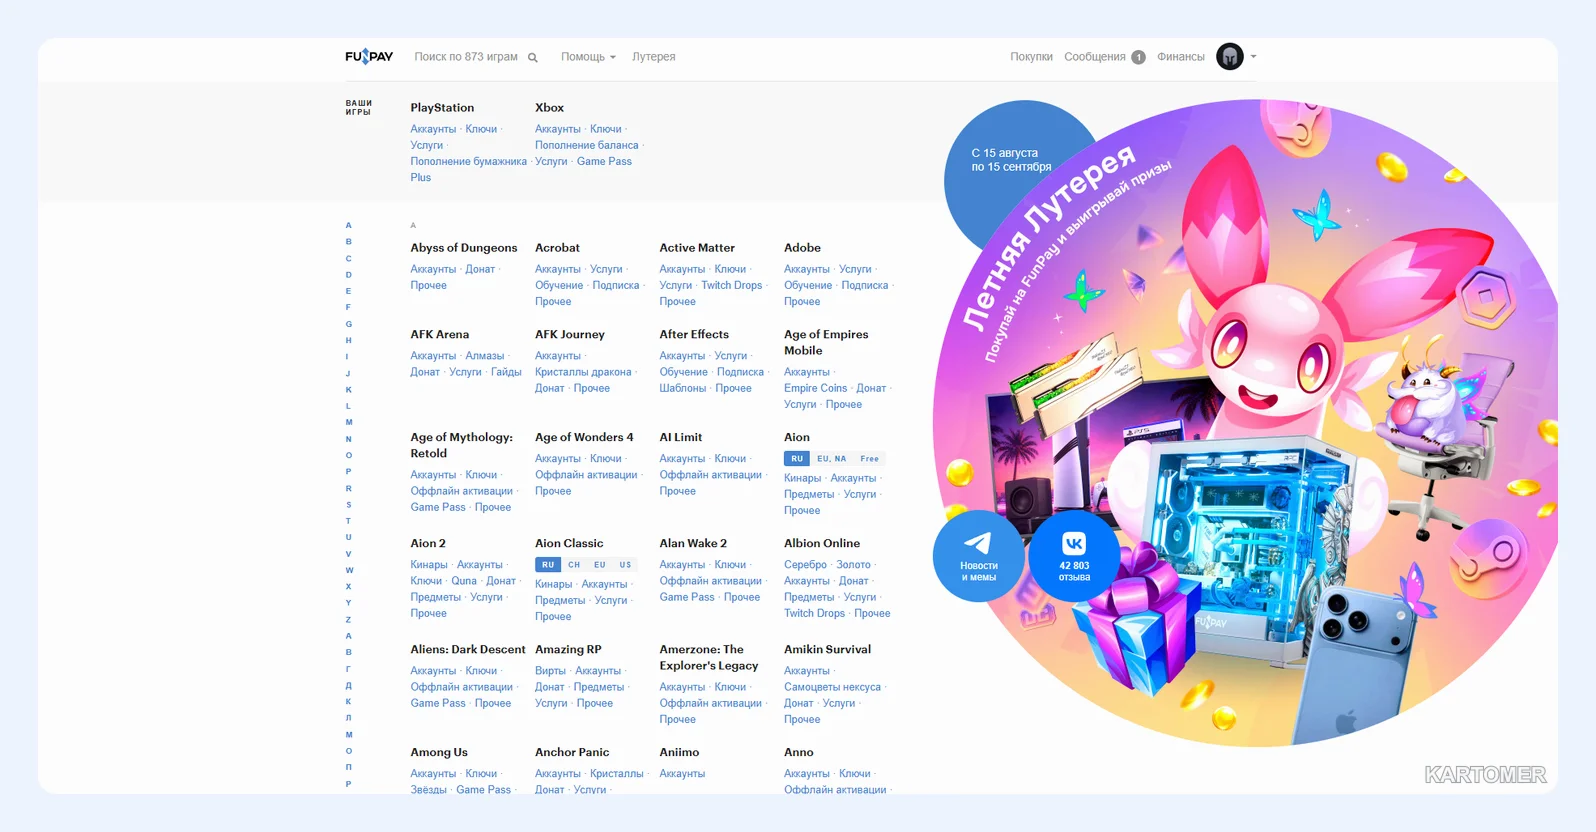The image size is (1596, 832).
Task: Open Кристаллы дракона under AFK Journey
Action: 583,372
